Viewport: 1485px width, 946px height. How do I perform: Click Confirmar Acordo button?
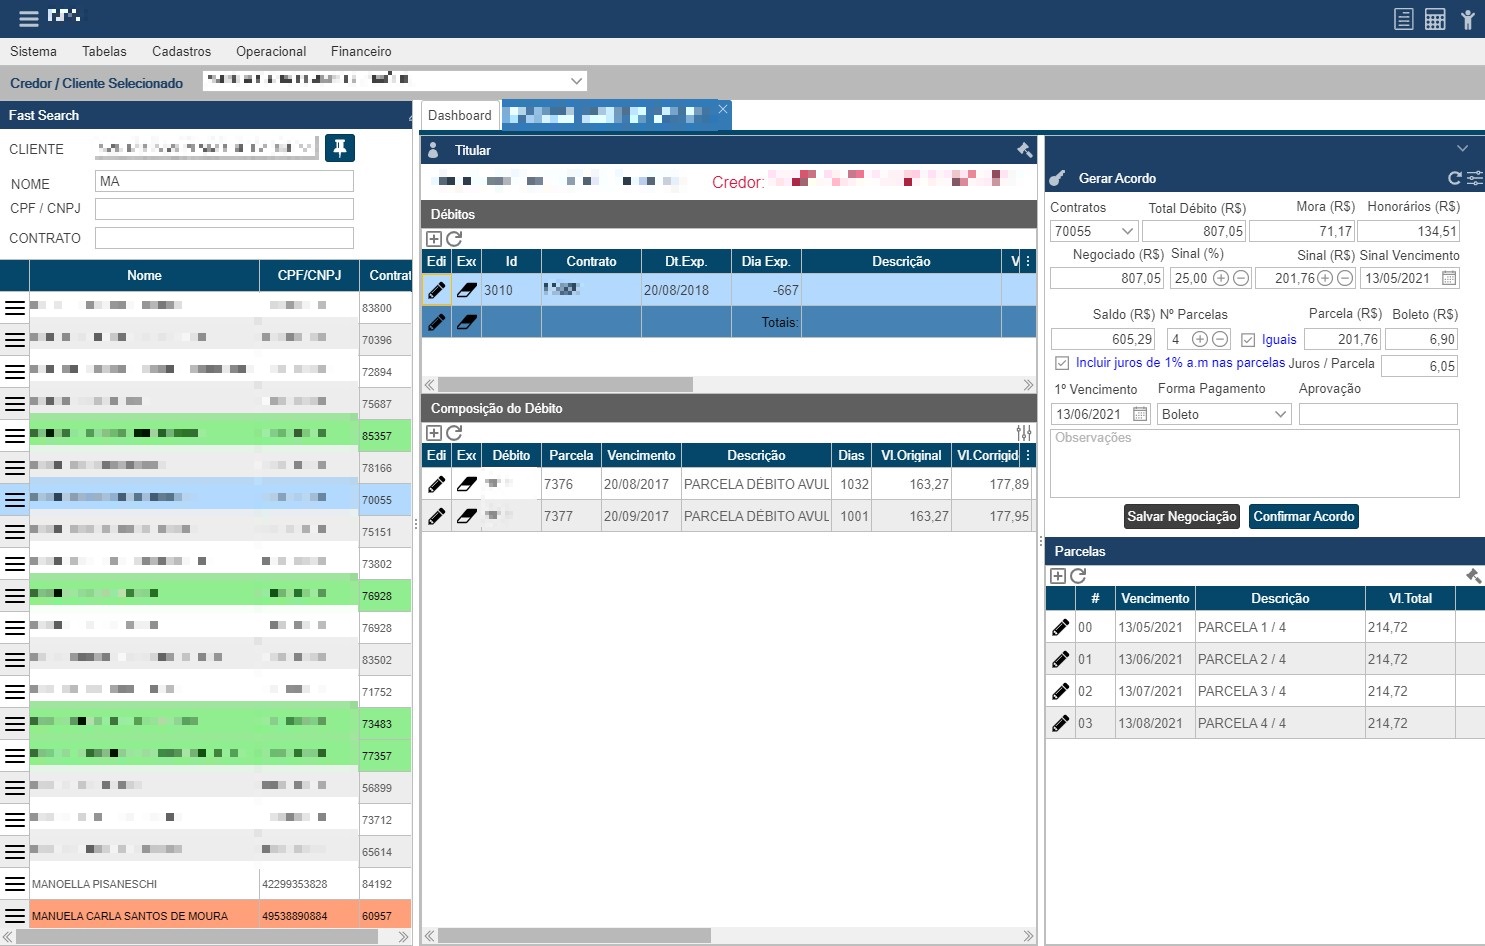(1304, 516)
